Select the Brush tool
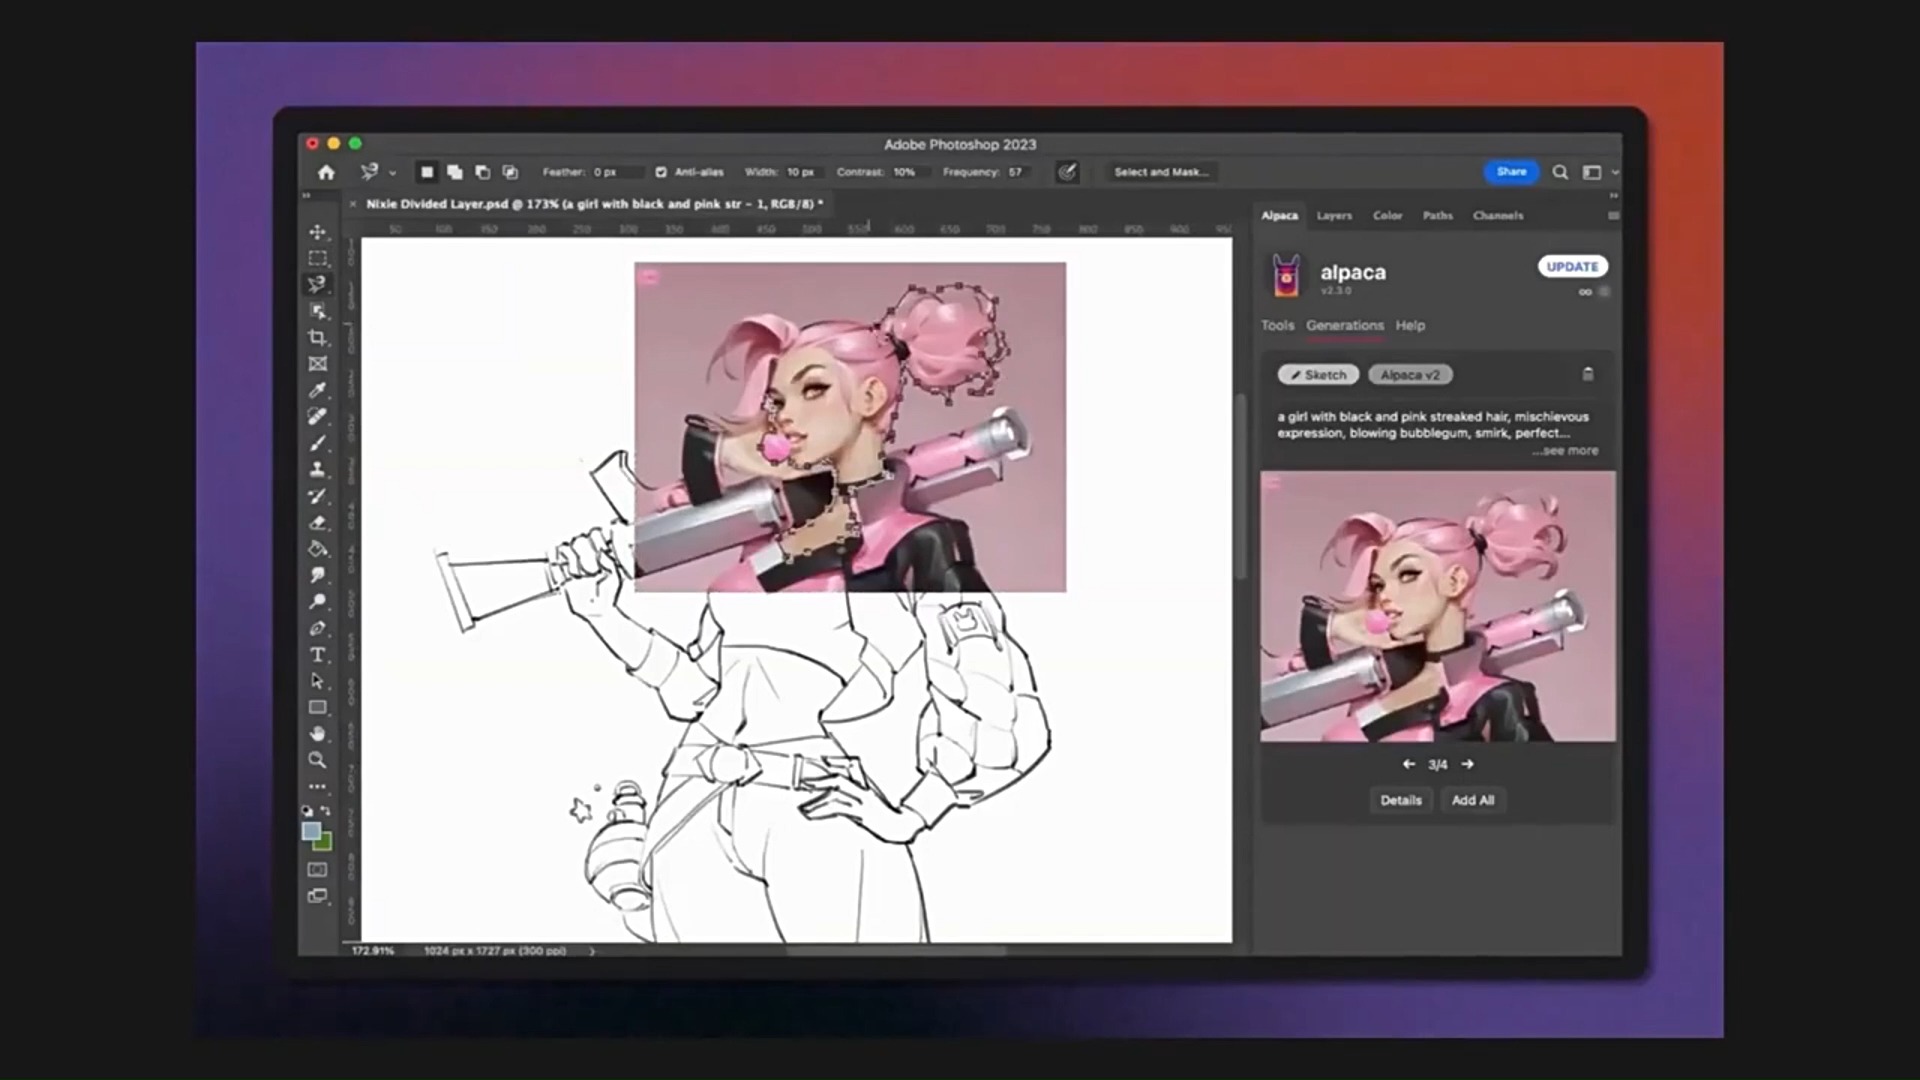The height and width of the screenshot is (1080, 1920). pyautogui.click(x=318, y=443)
